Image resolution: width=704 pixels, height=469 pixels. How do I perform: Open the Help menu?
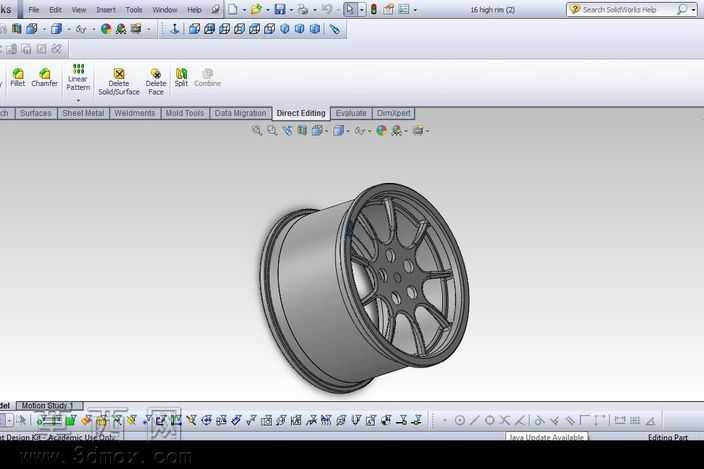(x=194, y=9)
